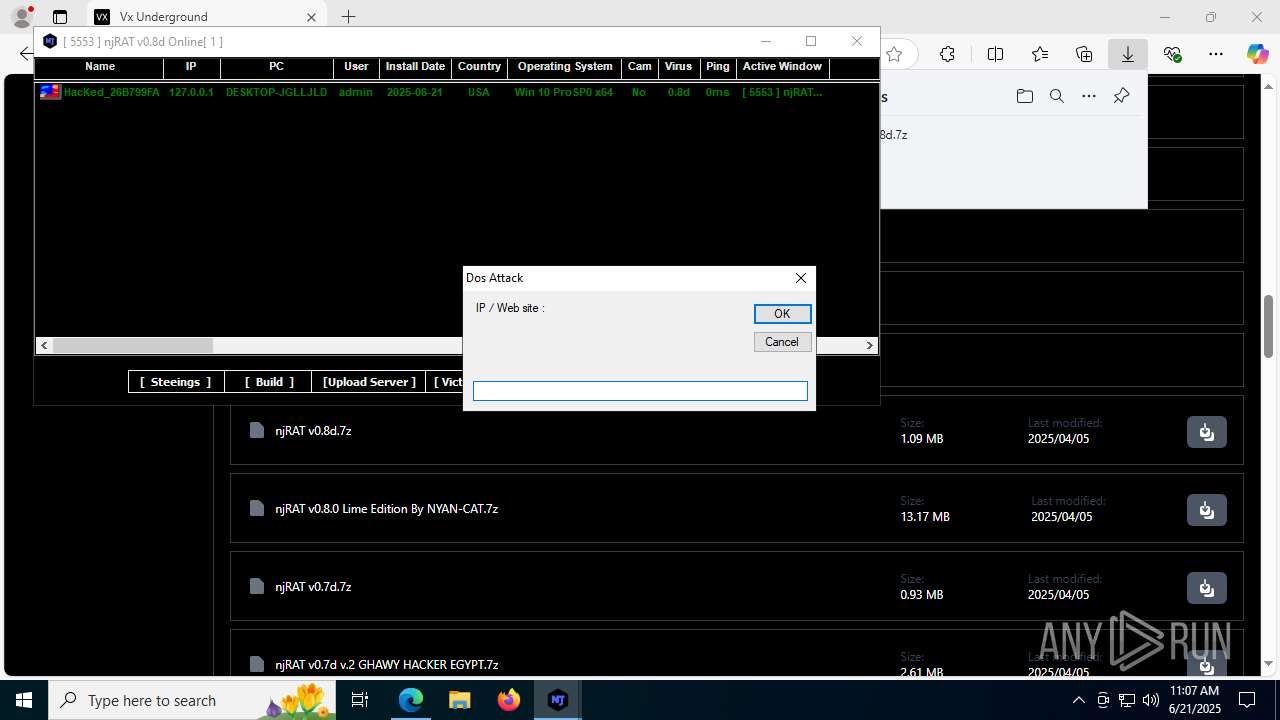The width and height of the screenshot is (1280, 720).
Task: Click flag icon in HacKed_26B799FA row
Action: pyautogui.click(x=50, y=92)
